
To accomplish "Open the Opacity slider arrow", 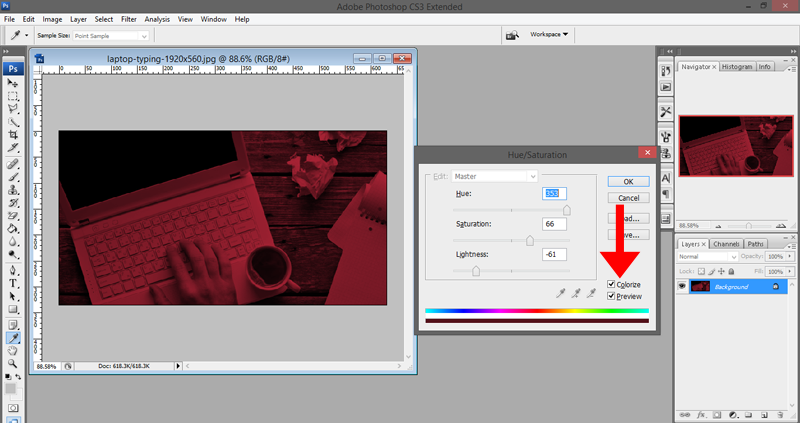I will 790,256.
